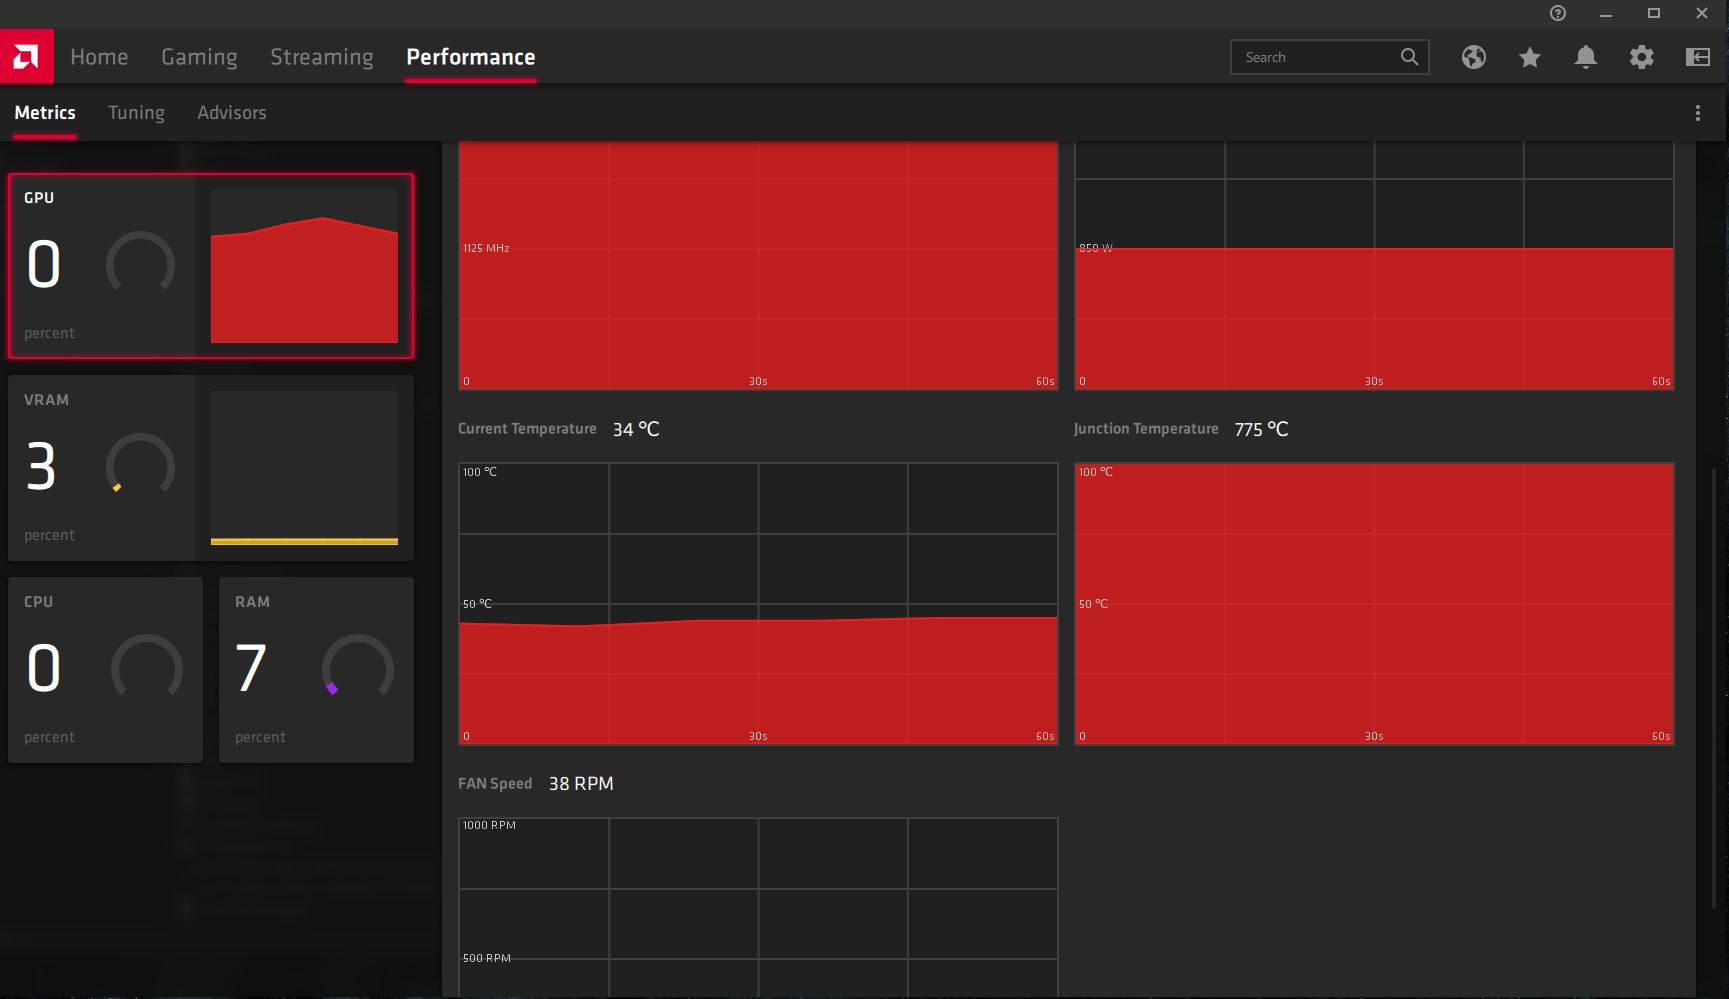Click the search magnifier icon

pos(1409,57)
